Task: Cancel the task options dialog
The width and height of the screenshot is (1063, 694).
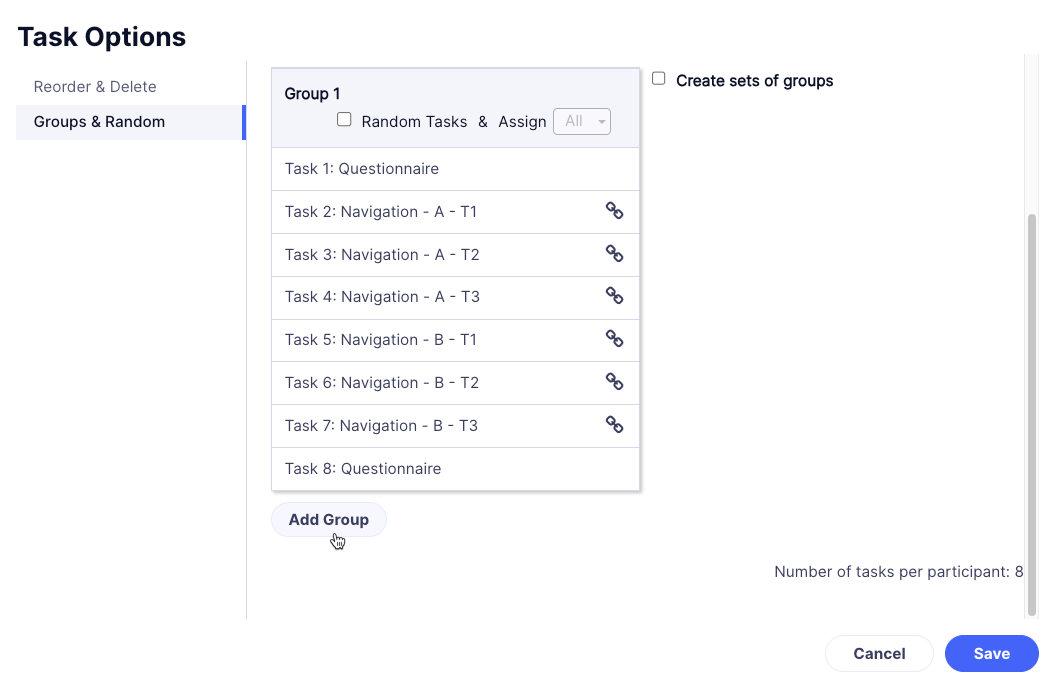Action: pyautogui.click(x=879, y=653)
